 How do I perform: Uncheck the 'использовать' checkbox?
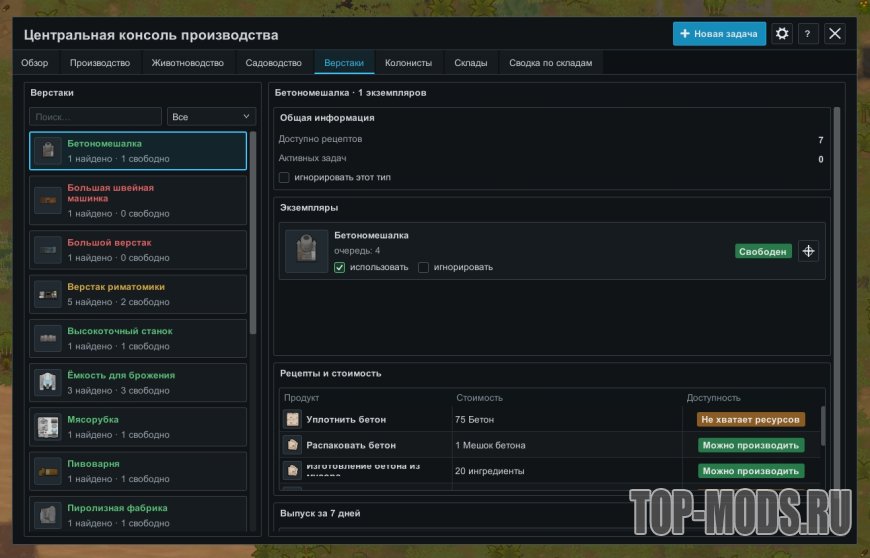click(x=340, y=267)
